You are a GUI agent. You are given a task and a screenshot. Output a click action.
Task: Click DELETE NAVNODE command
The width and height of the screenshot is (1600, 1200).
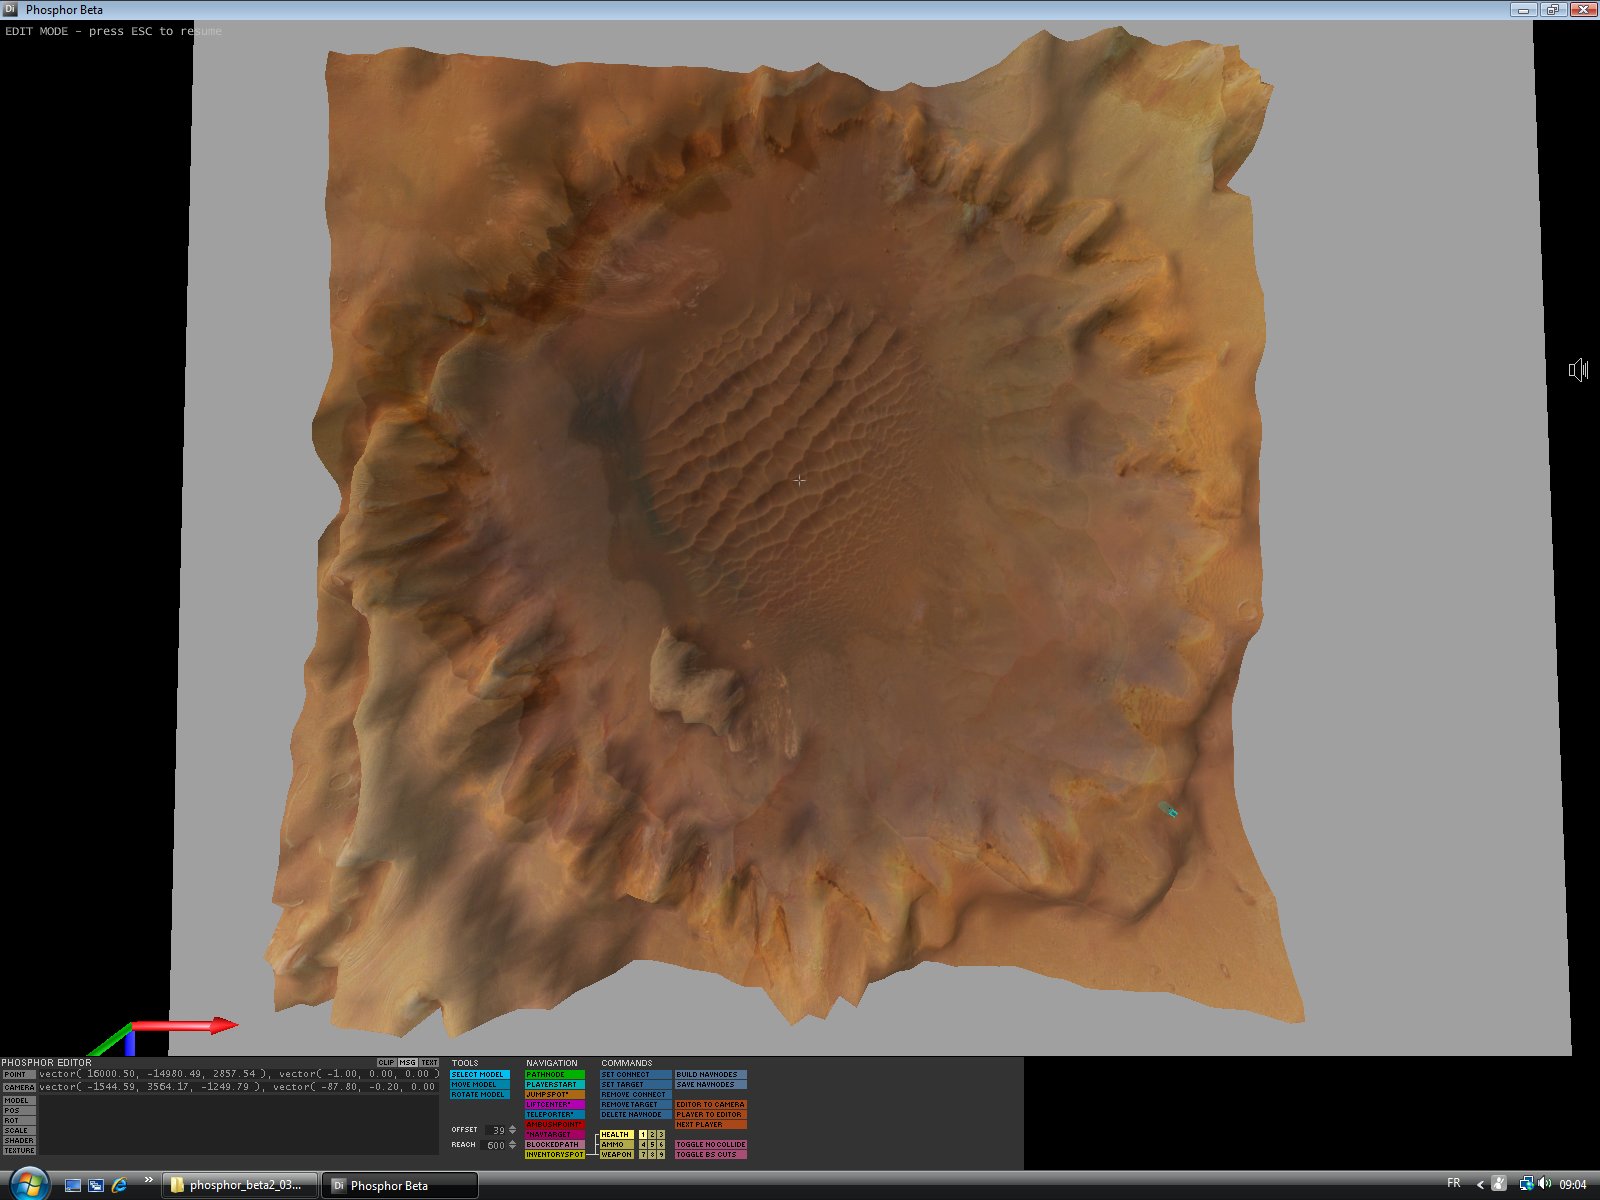click(x=636, y=1114)
